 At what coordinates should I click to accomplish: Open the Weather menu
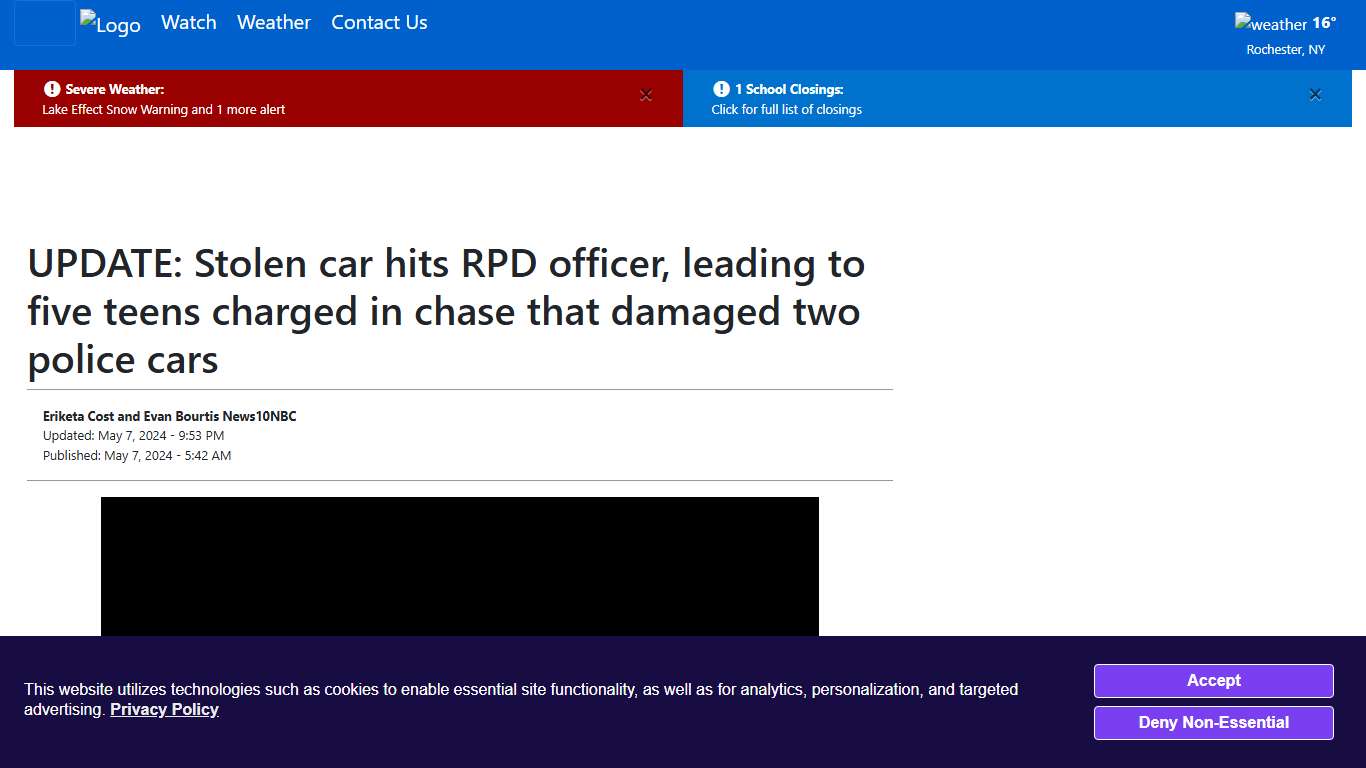[273, 22]
